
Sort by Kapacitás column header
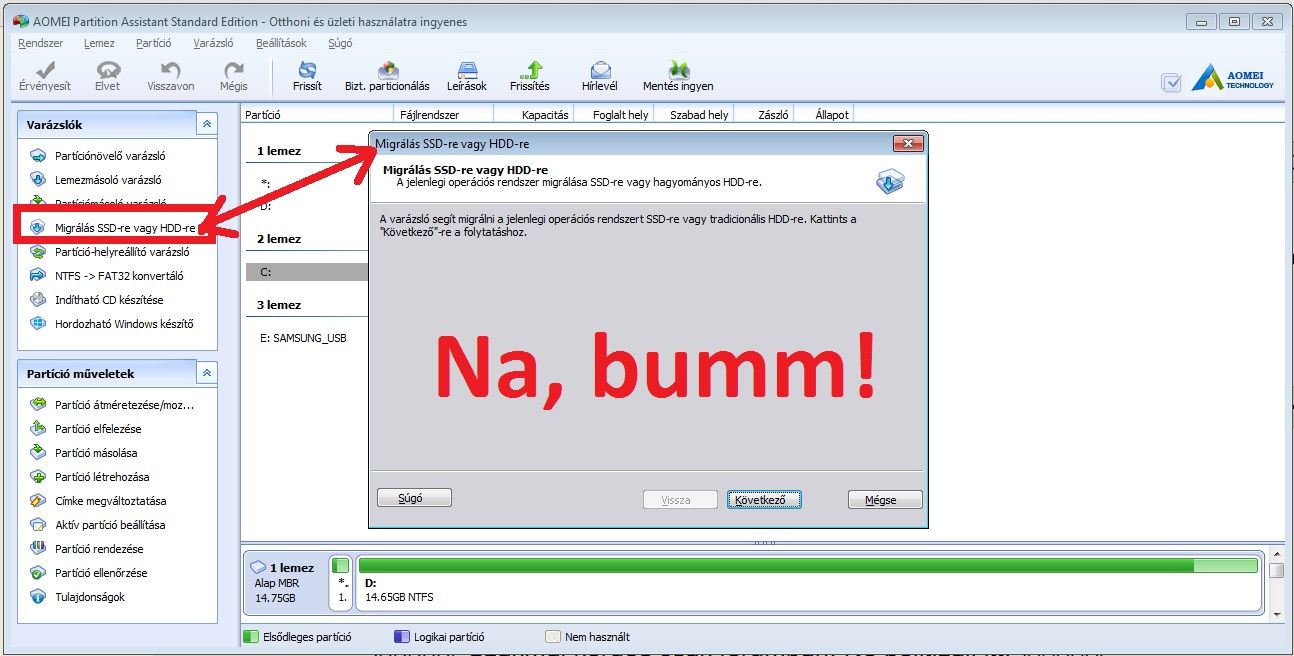click(533, 115)
